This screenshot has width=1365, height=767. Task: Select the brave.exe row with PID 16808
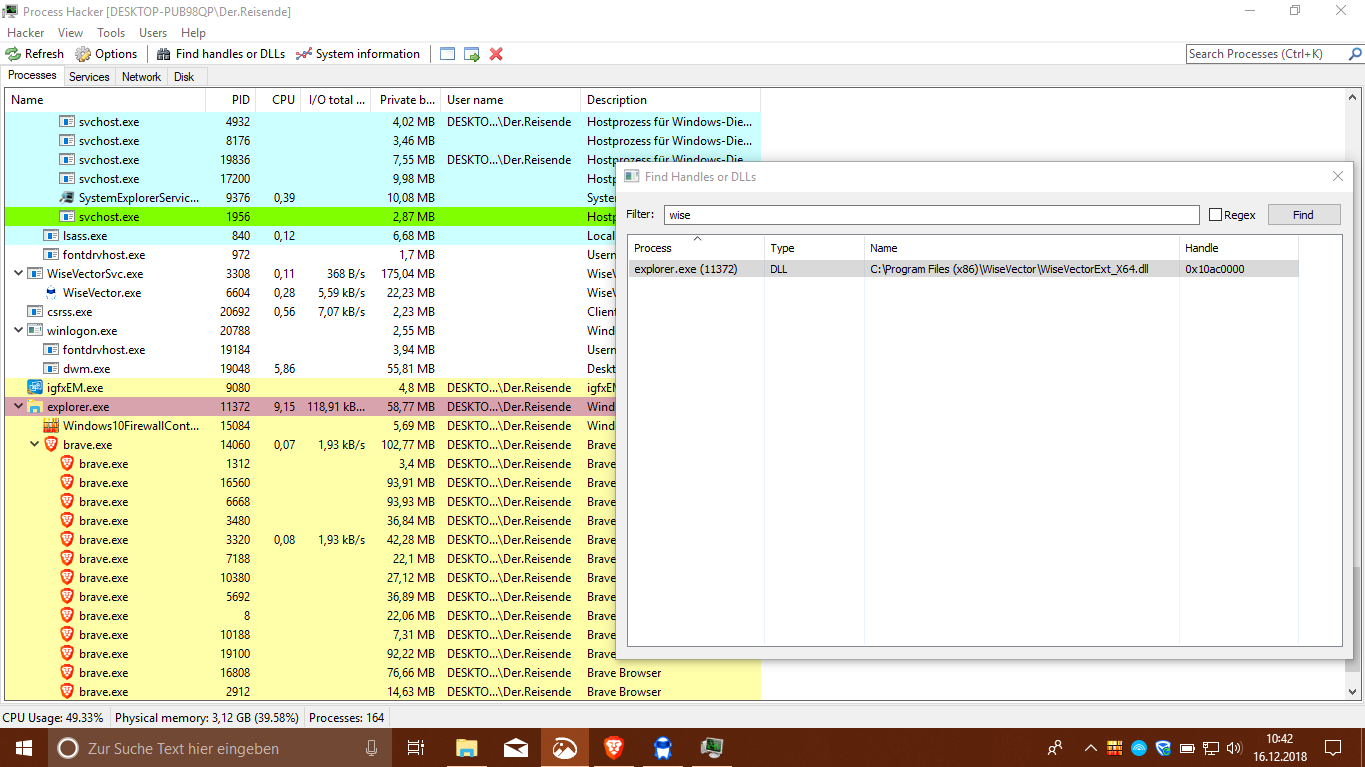[x=383, y=673]
